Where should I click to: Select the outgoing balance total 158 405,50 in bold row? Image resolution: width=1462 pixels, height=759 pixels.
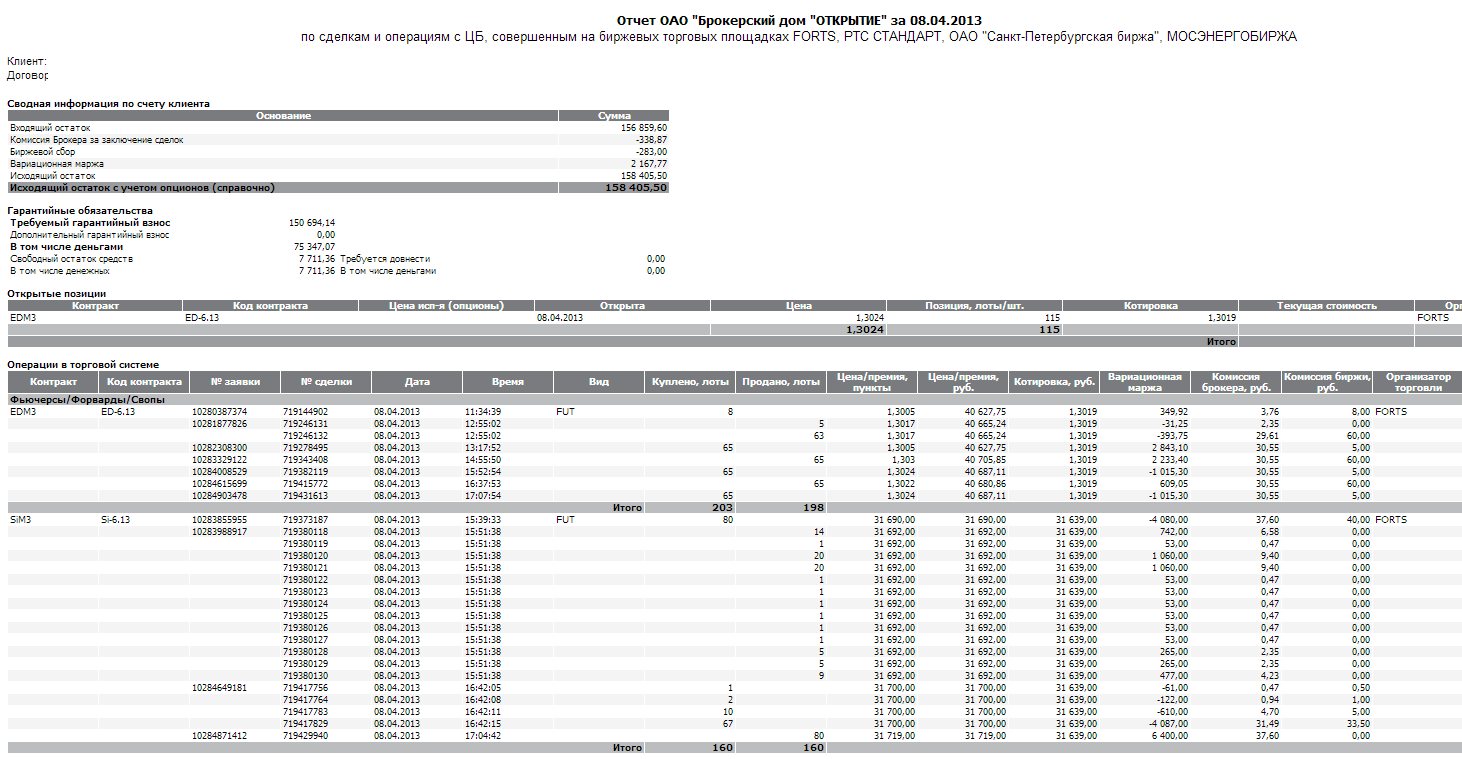click(636, 188)
